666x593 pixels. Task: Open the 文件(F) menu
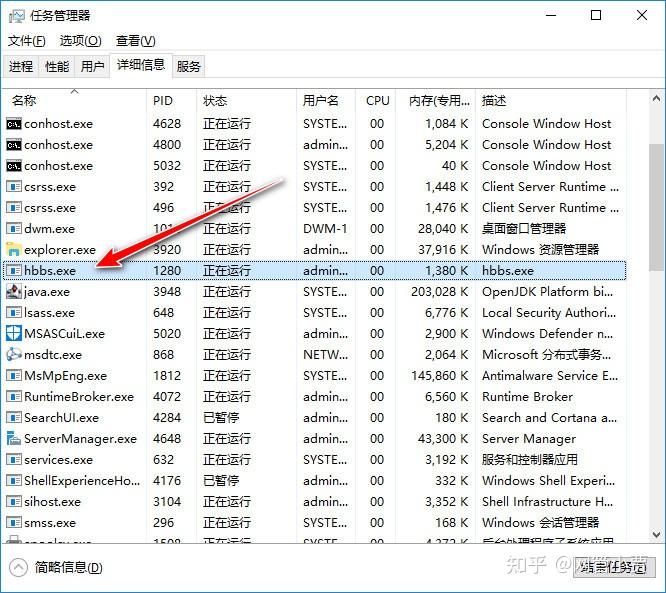click(27, 41)
